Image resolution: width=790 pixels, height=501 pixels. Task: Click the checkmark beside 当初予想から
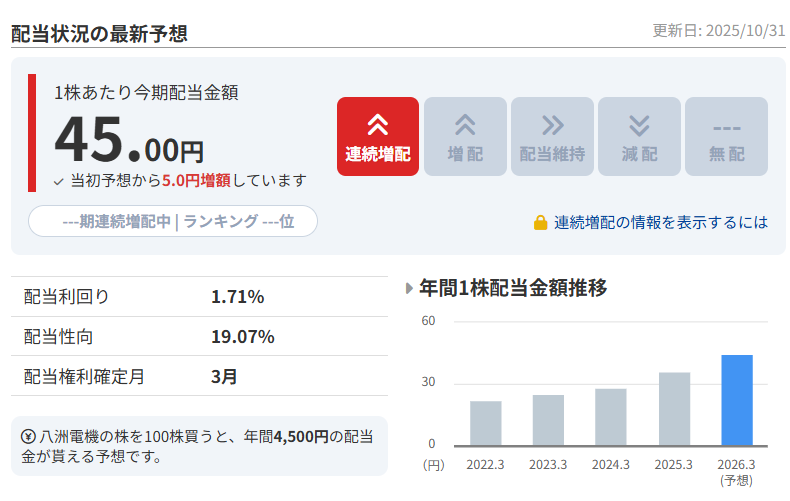(59, 181)
